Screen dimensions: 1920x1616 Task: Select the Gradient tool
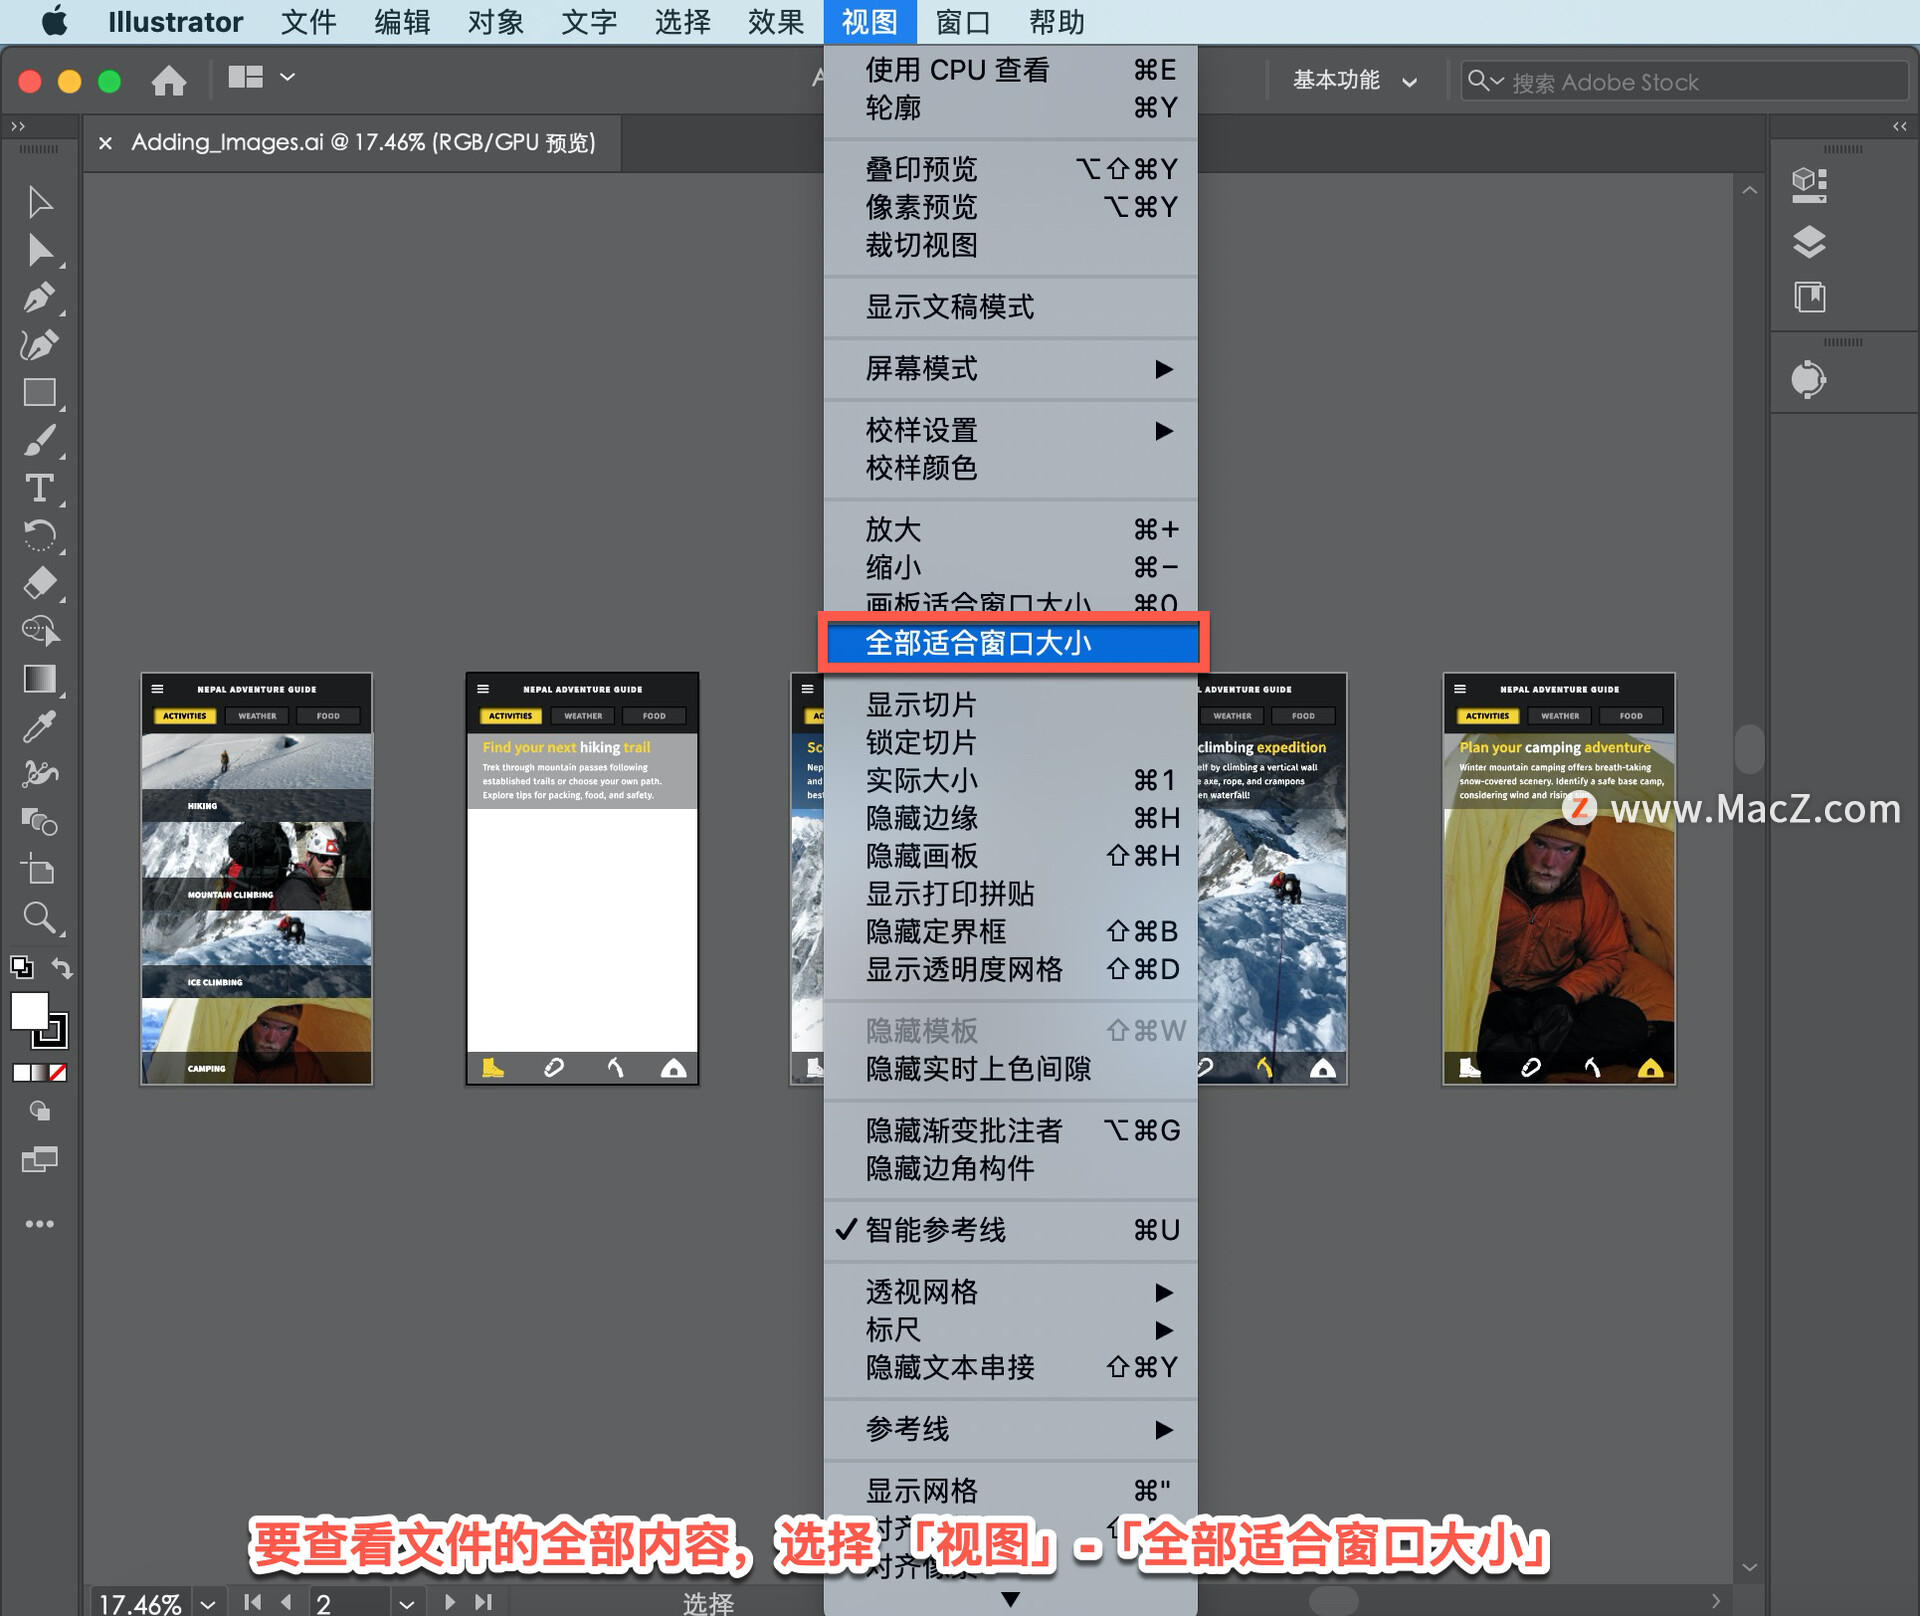(x=40, y=679)
